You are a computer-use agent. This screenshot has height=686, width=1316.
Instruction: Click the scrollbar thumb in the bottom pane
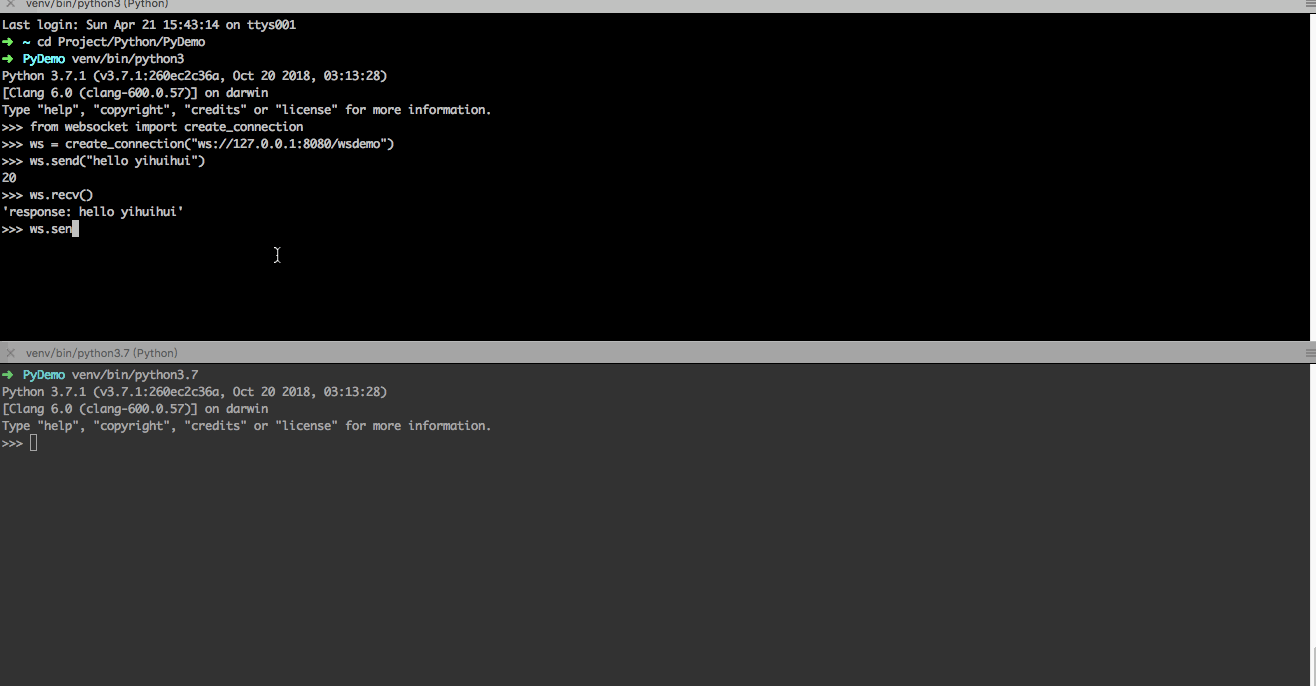coord(1313,666)
